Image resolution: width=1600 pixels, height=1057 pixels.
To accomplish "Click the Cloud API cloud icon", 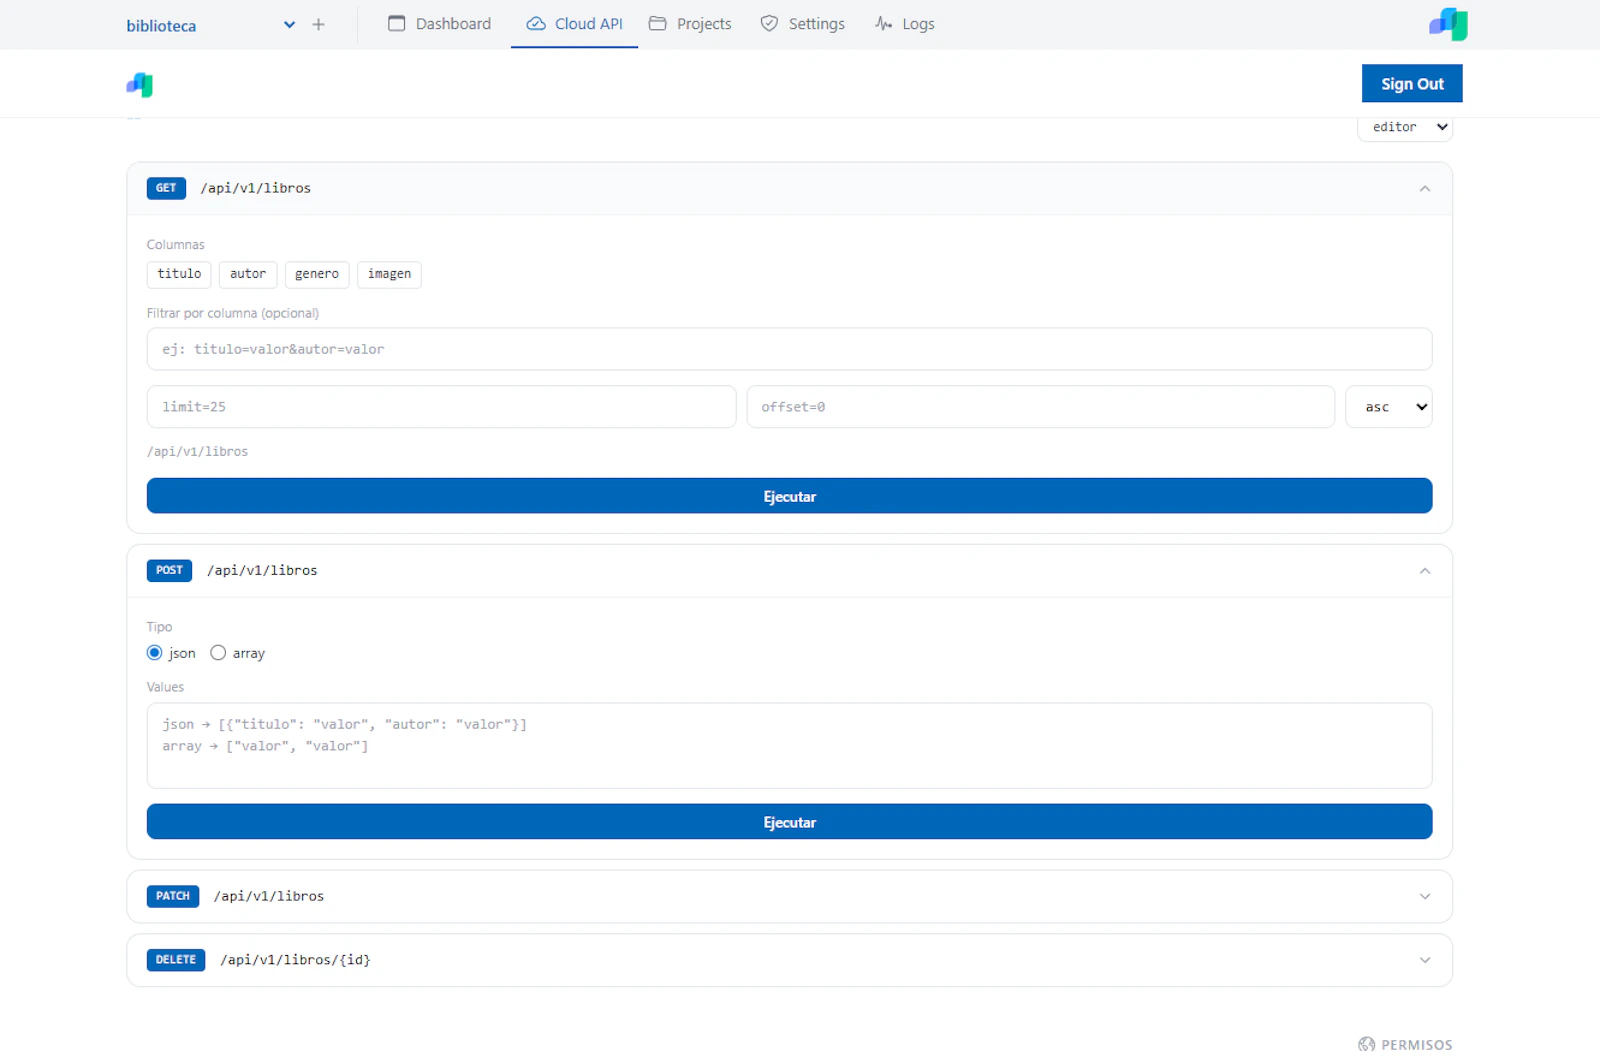I will 536,23.
